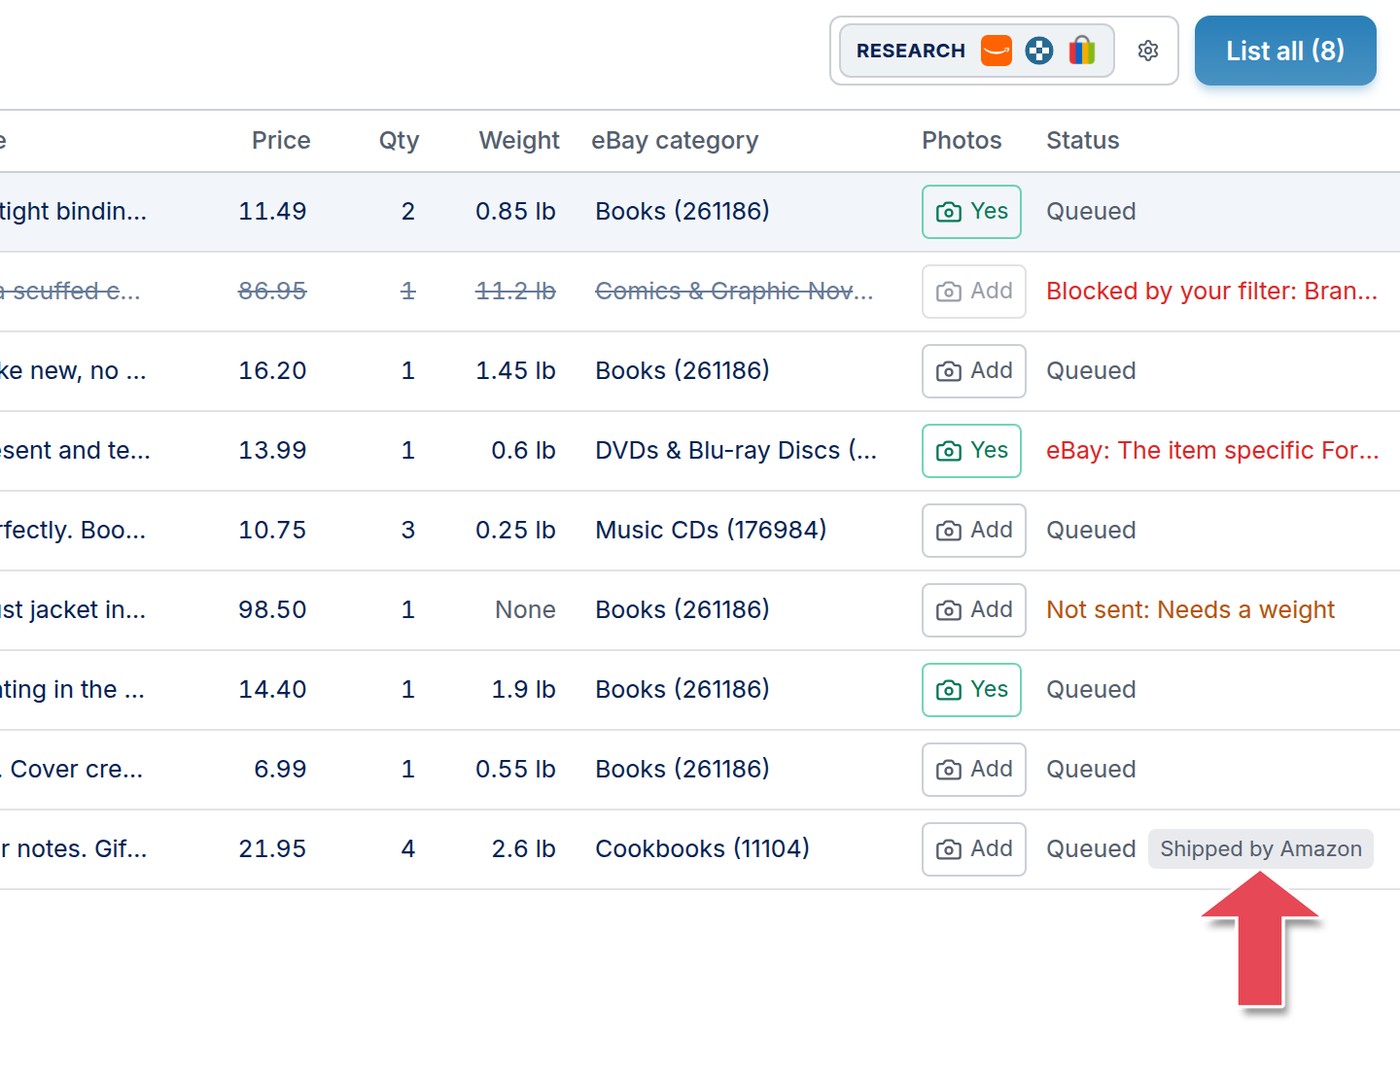Click the price 13.99 cell
The width and height of the screenshot is (1400, 1069).
tap(272, 451)
